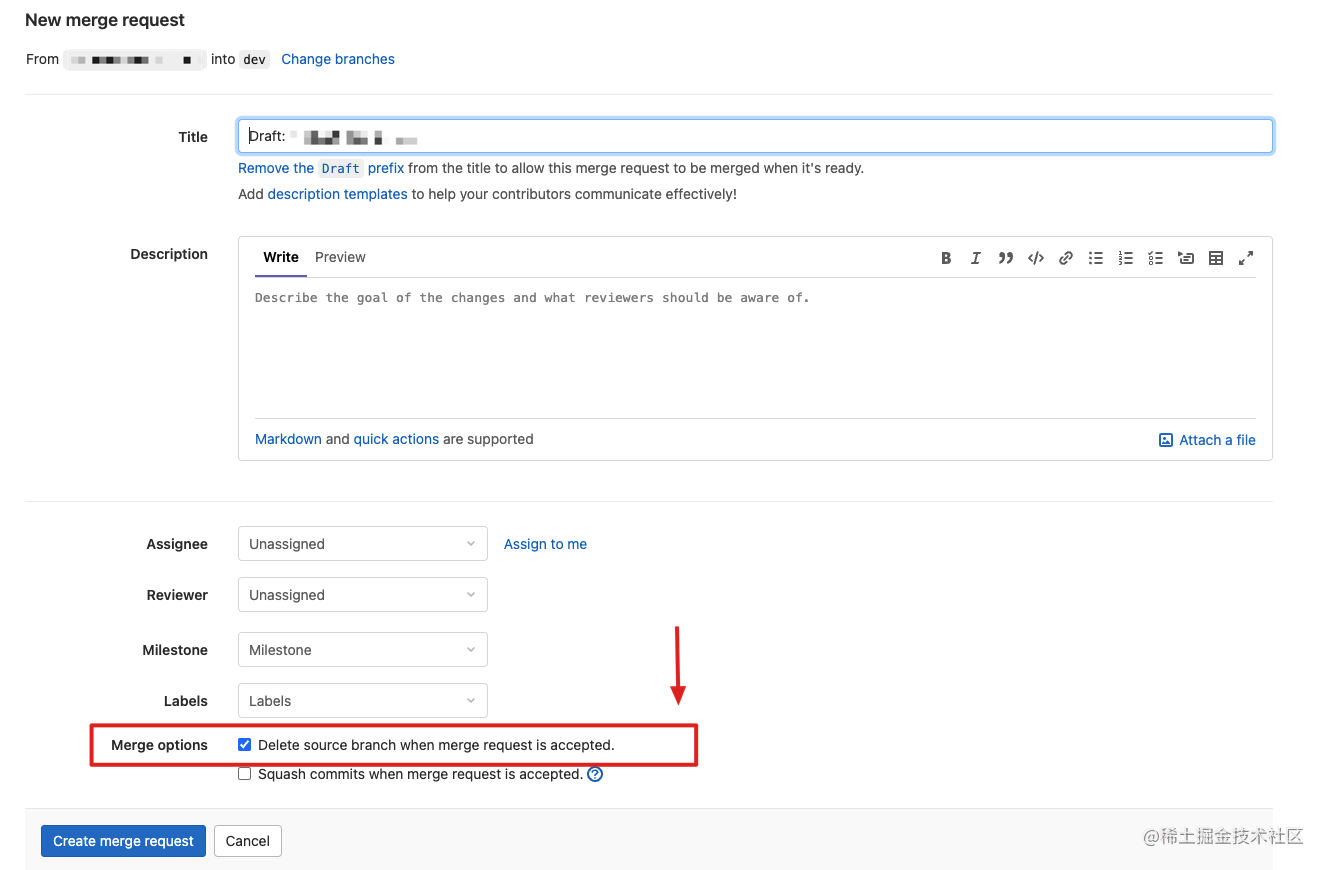1327x870 pixels.
Task: Insert a blockquote in the description
Action: [x=1006, y=258]
